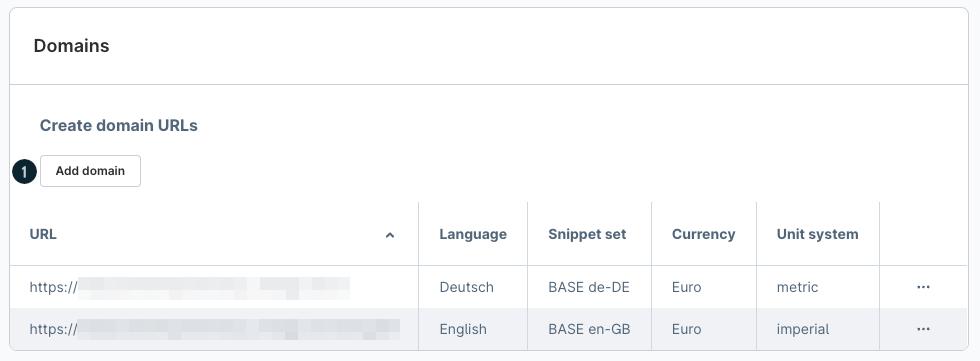980x361 pixels.
Task: Click the Currency column header
Action: (703, 234)
